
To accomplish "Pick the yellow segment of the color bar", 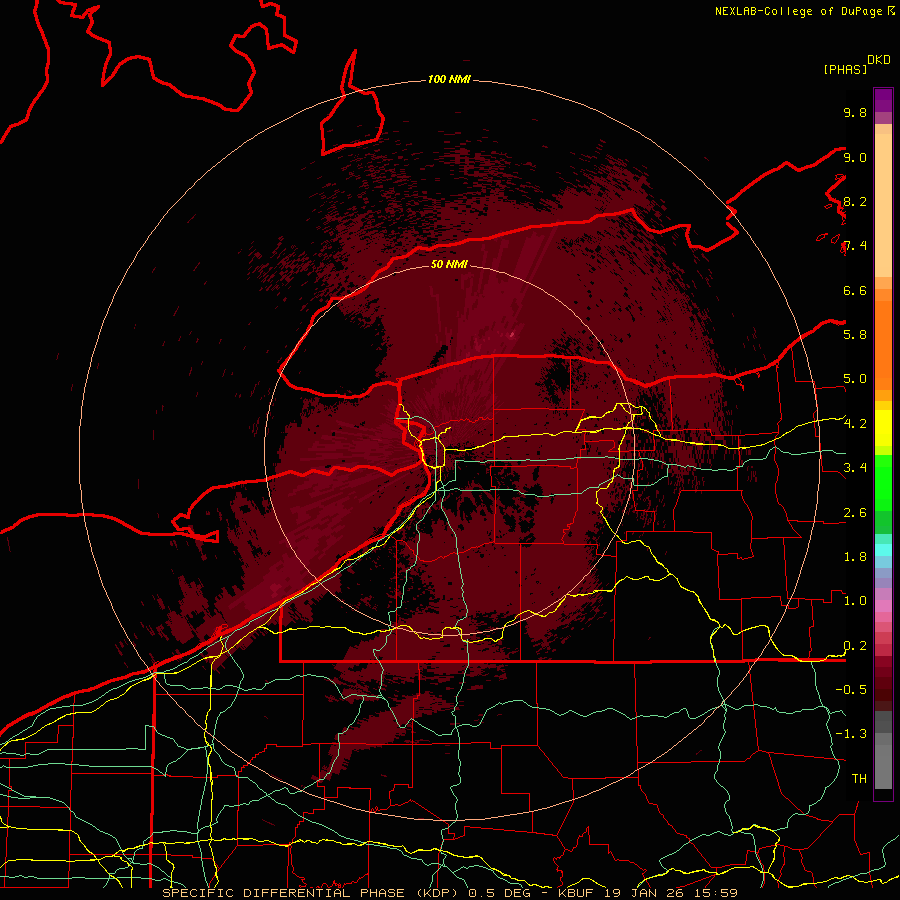I will click(x=883, y=428).
